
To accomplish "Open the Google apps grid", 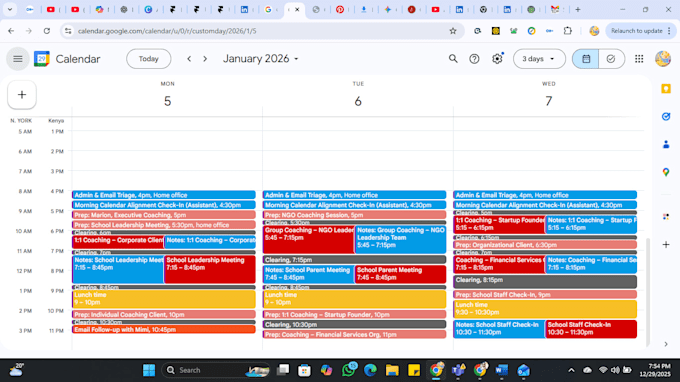I will [x=639, y=59].
